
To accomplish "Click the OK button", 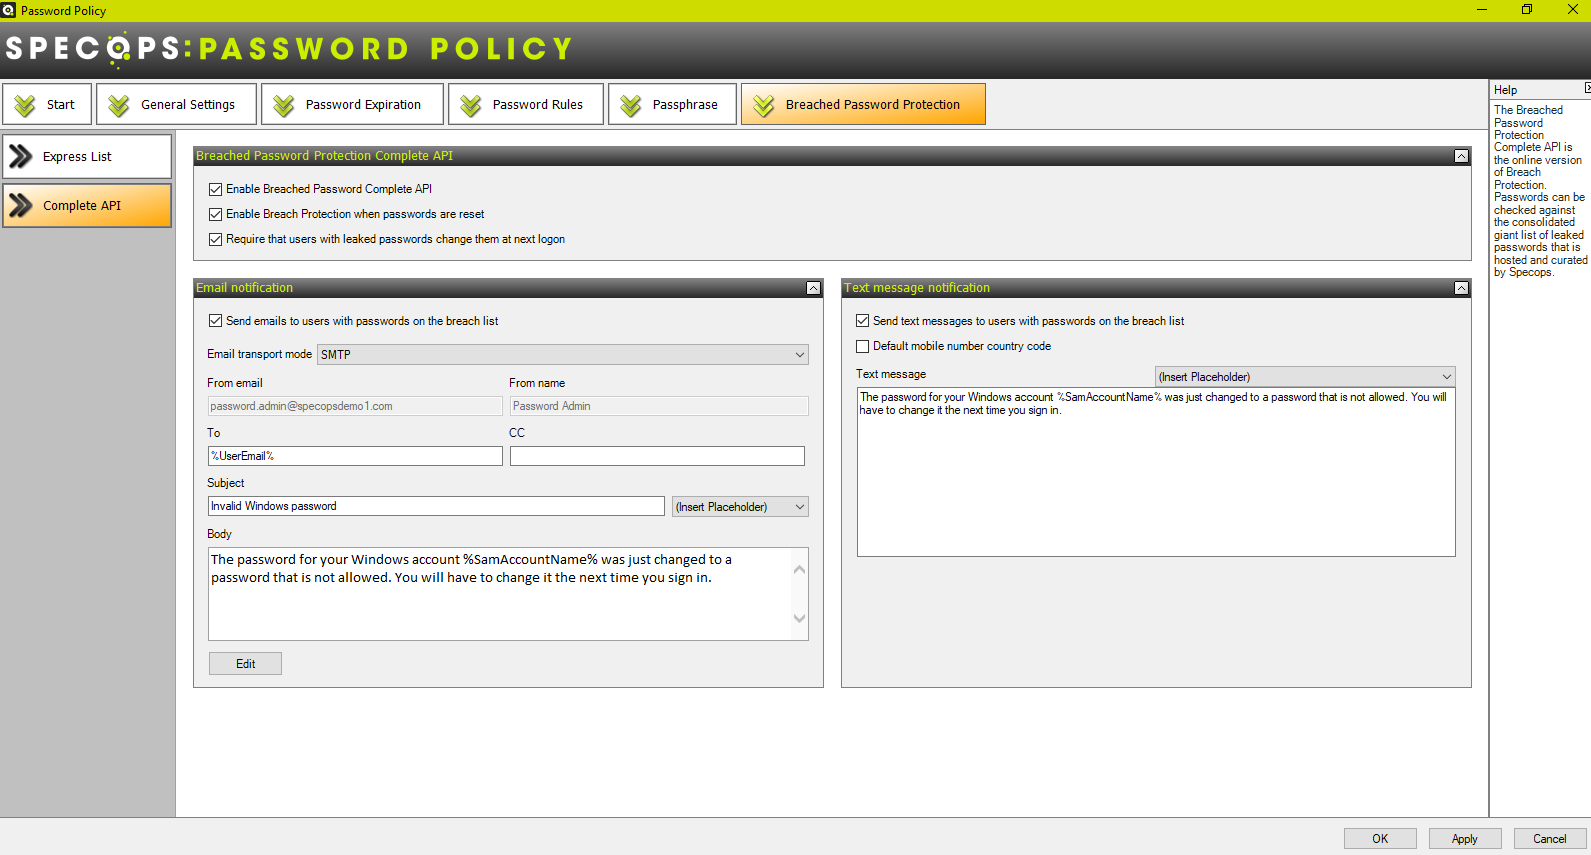I will pos(1380,839).
